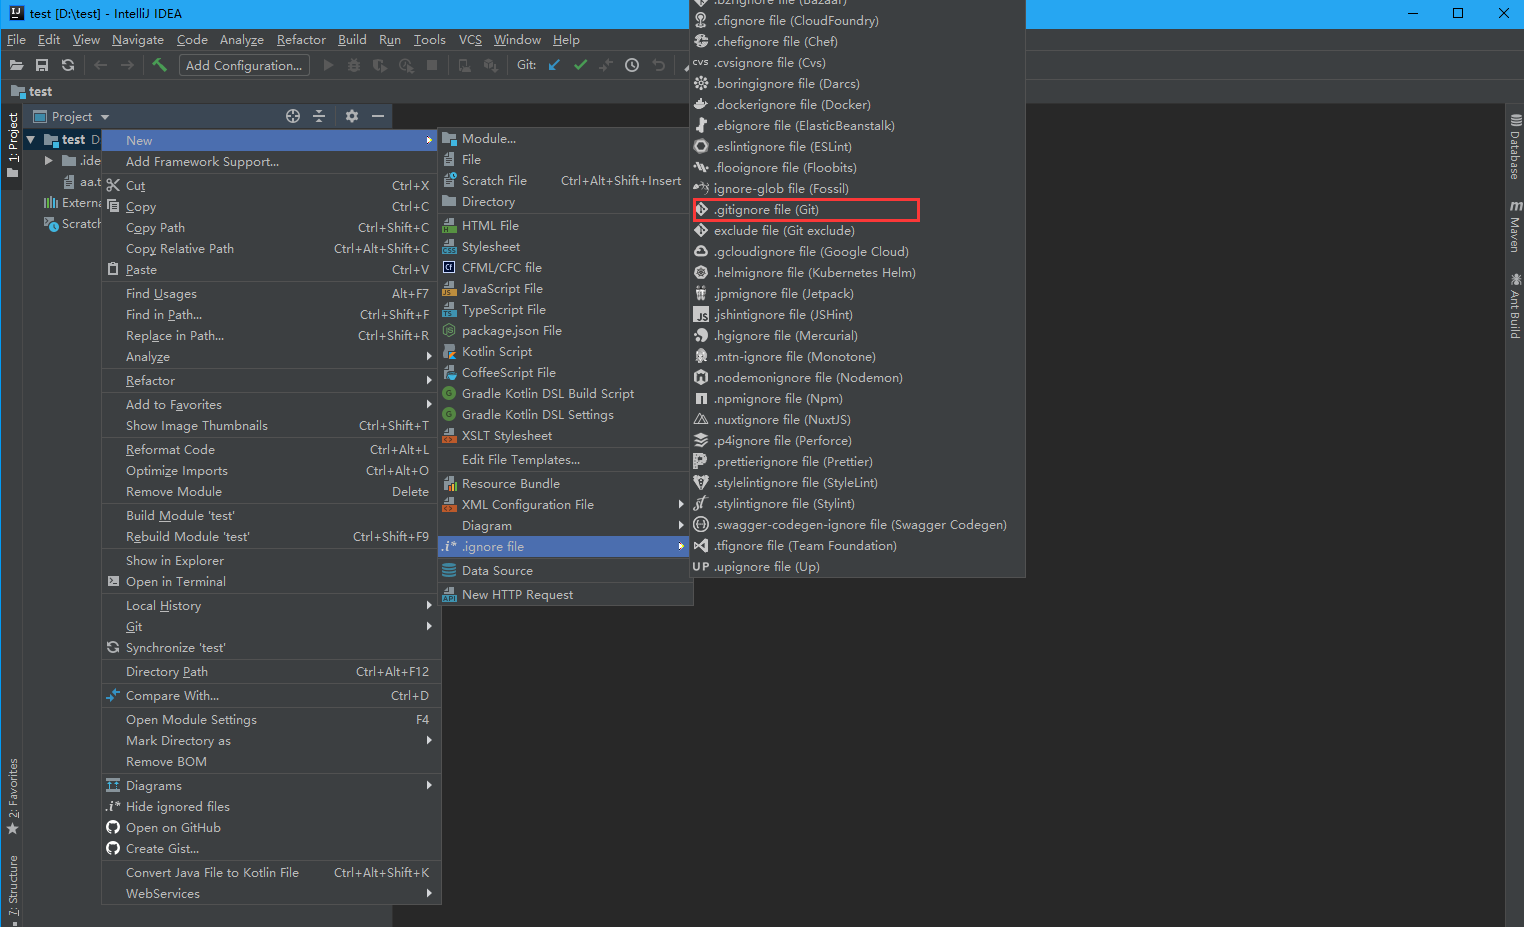
Task: Select .cvsignore file (Cvs) entry
Action: coord(858,63)
